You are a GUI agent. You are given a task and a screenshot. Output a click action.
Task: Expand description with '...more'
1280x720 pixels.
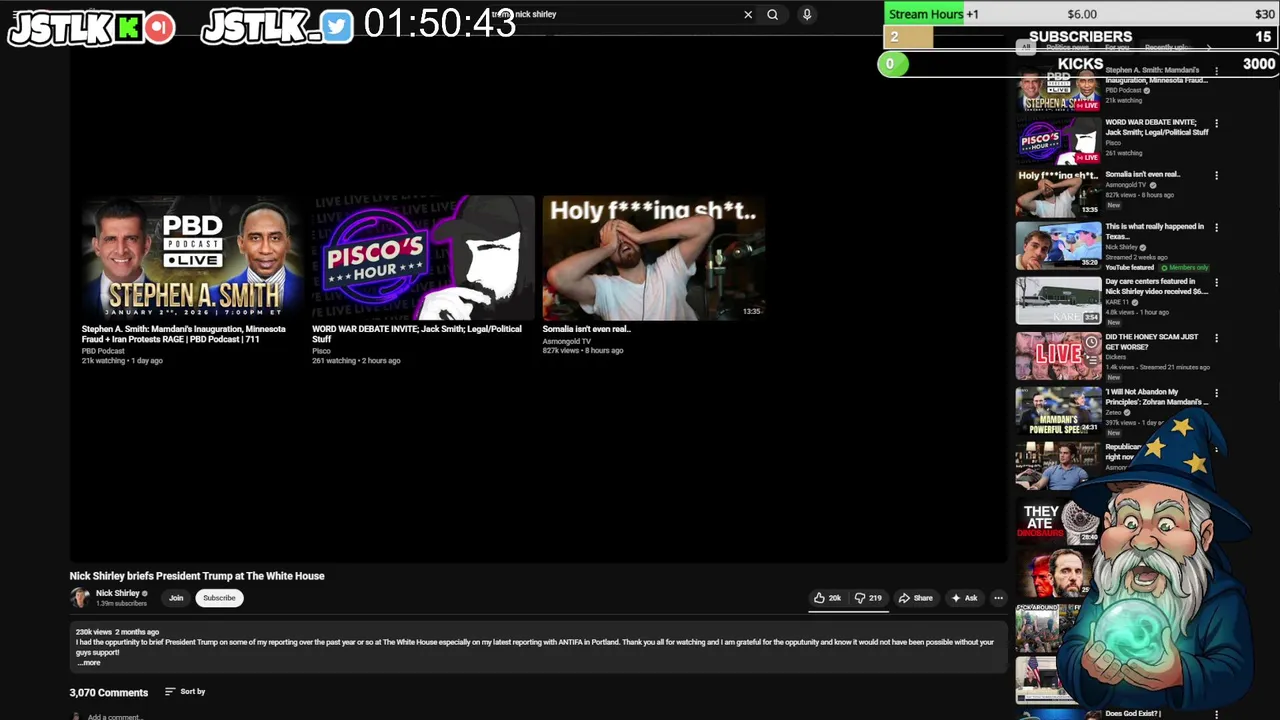(x=89, y=663)
